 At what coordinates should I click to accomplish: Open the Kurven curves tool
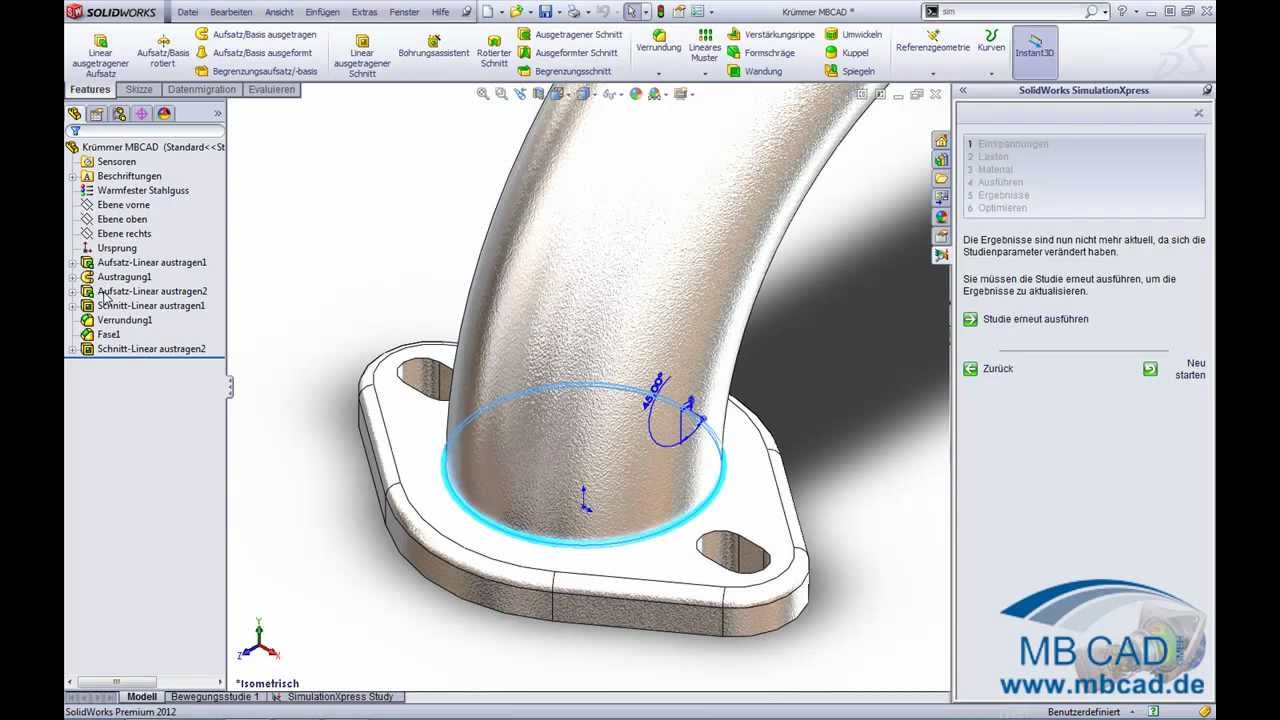[991, 41]
